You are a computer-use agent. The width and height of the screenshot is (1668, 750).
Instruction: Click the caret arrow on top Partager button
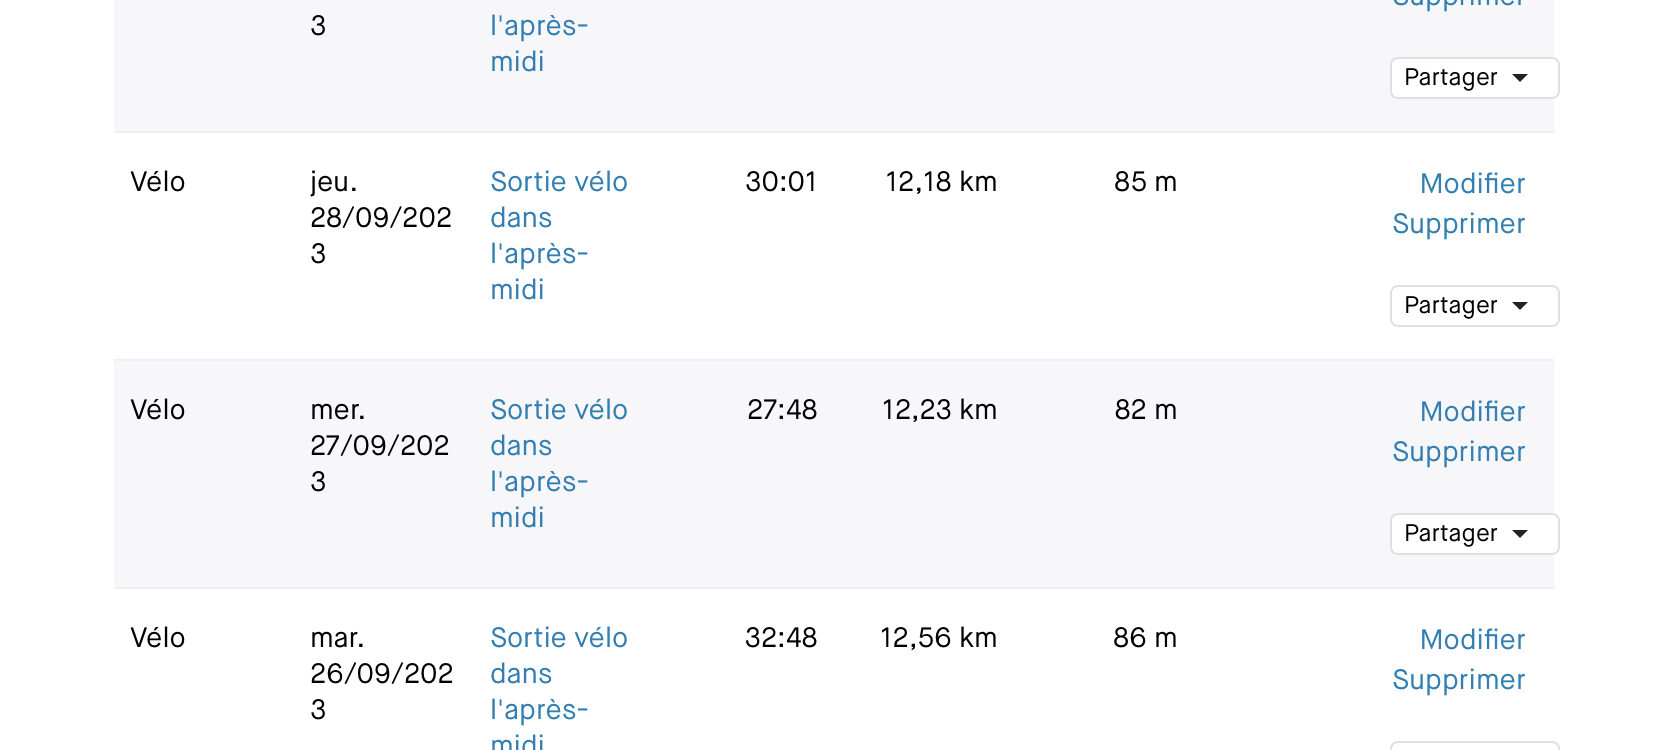(x=1520, y=78)
